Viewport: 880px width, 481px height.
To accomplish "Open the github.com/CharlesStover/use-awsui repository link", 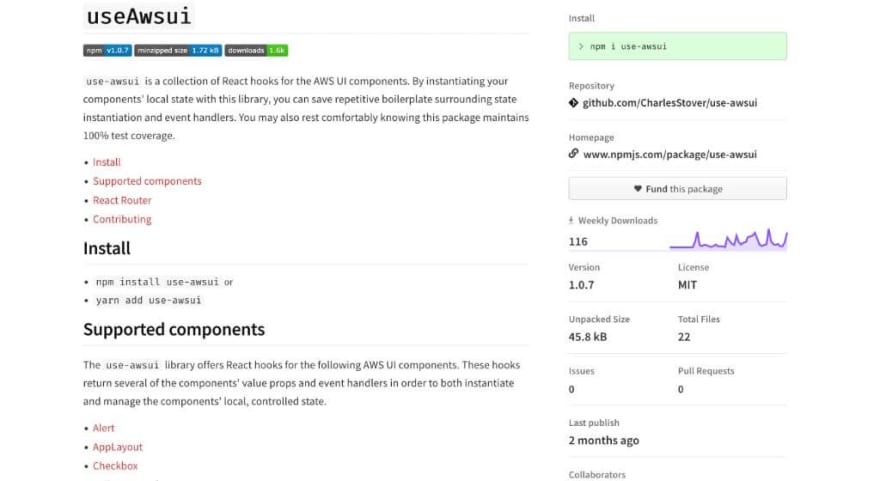I will pos(670,103).
